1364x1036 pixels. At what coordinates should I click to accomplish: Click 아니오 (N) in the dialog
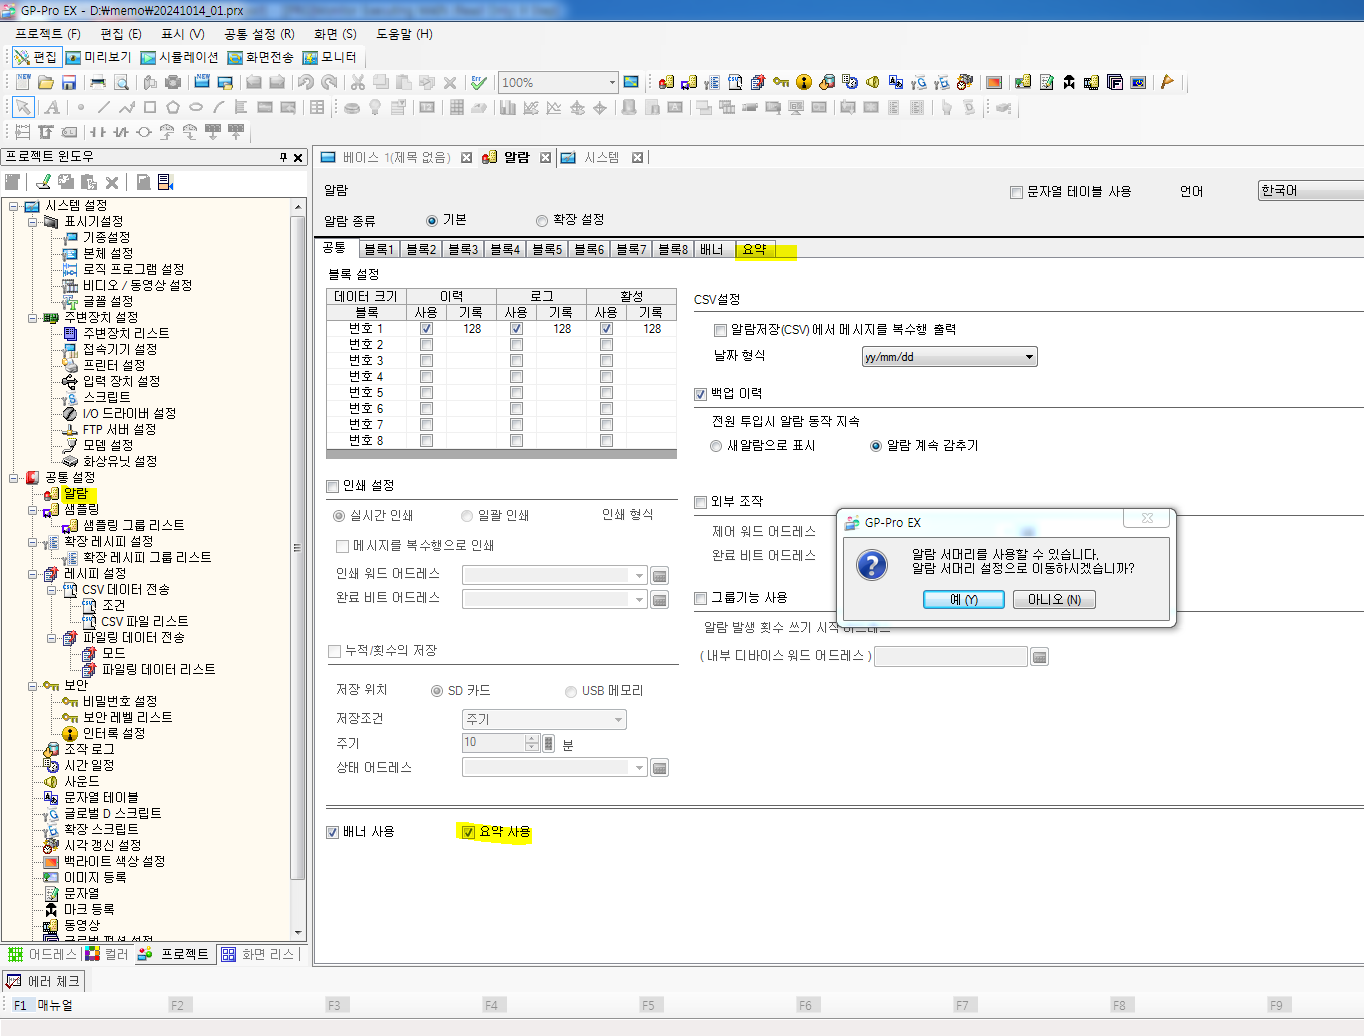click(1054, 599)
